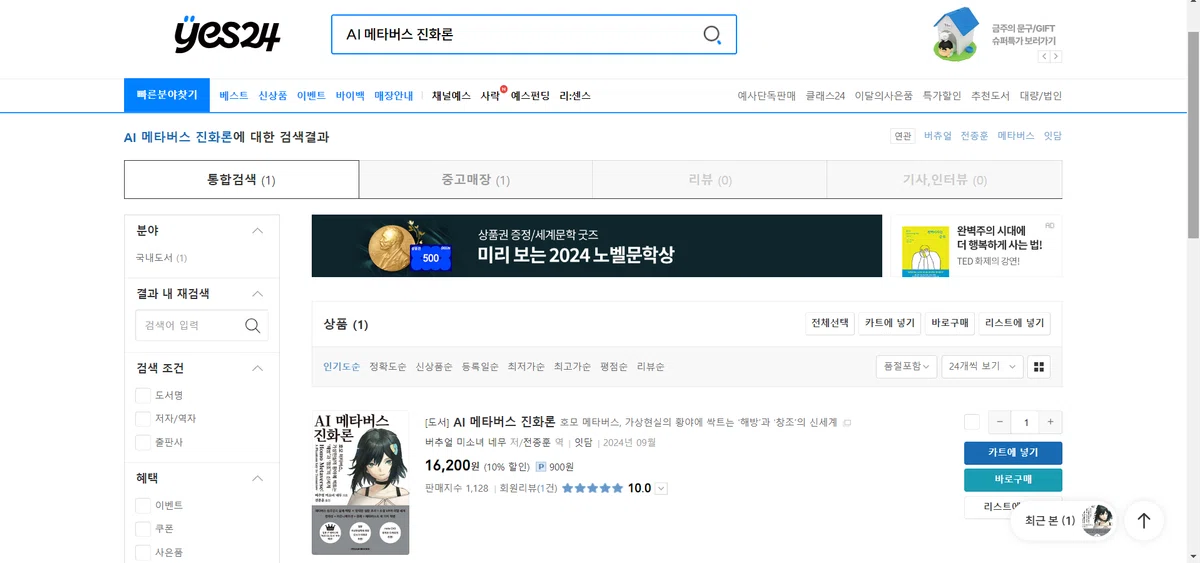Open the 채널예스 link
This screenshot has height=563, width=1200.
(451, 96)
